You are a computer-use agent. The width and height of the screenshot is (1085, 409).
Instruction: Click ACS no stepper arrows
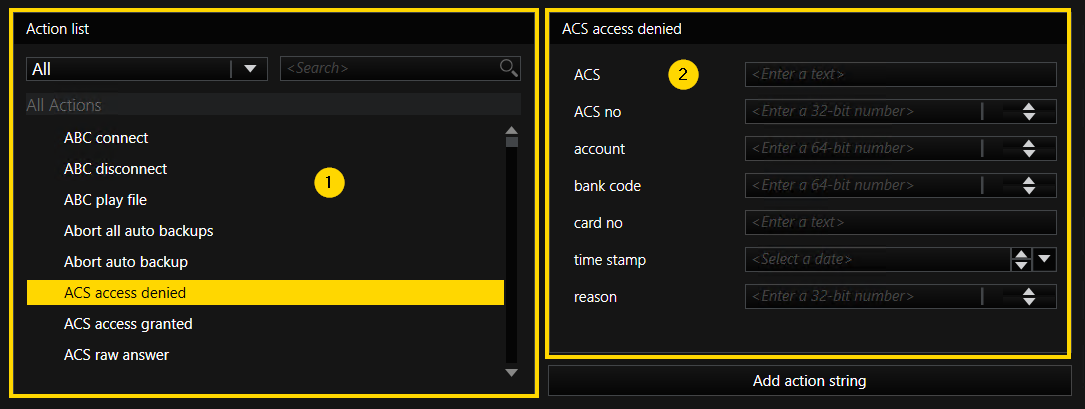tap(1028, 111)
